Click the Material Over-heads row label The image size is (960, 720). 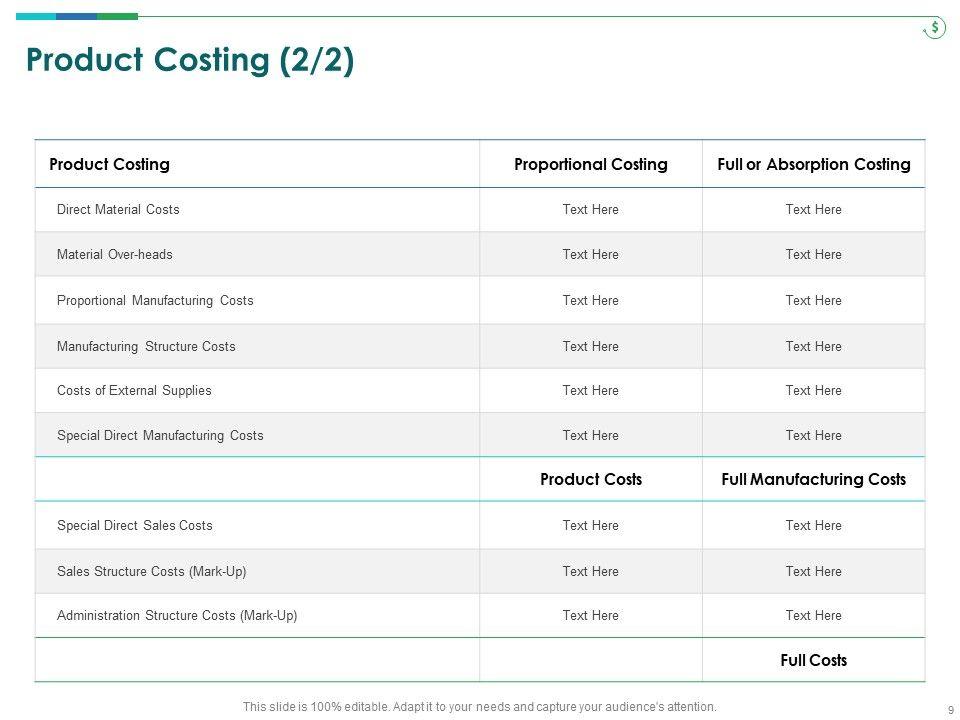pos(115,255)
